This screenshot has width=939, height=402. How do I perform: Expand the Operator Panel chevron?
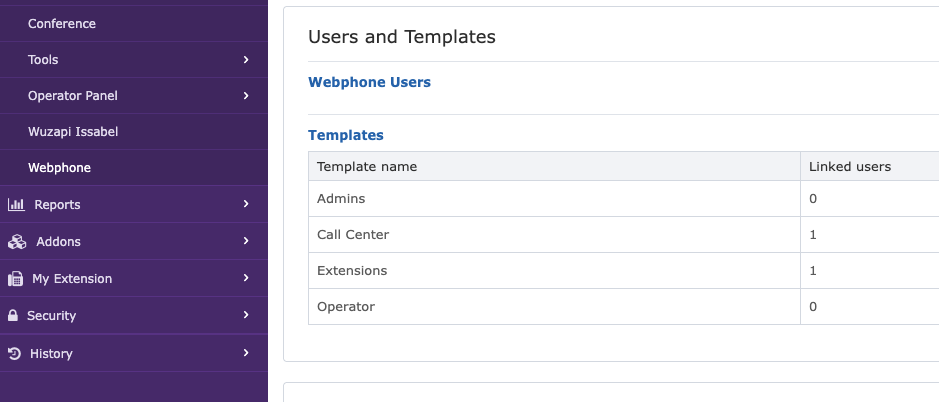pyautogui.click(x=246, y=95)
